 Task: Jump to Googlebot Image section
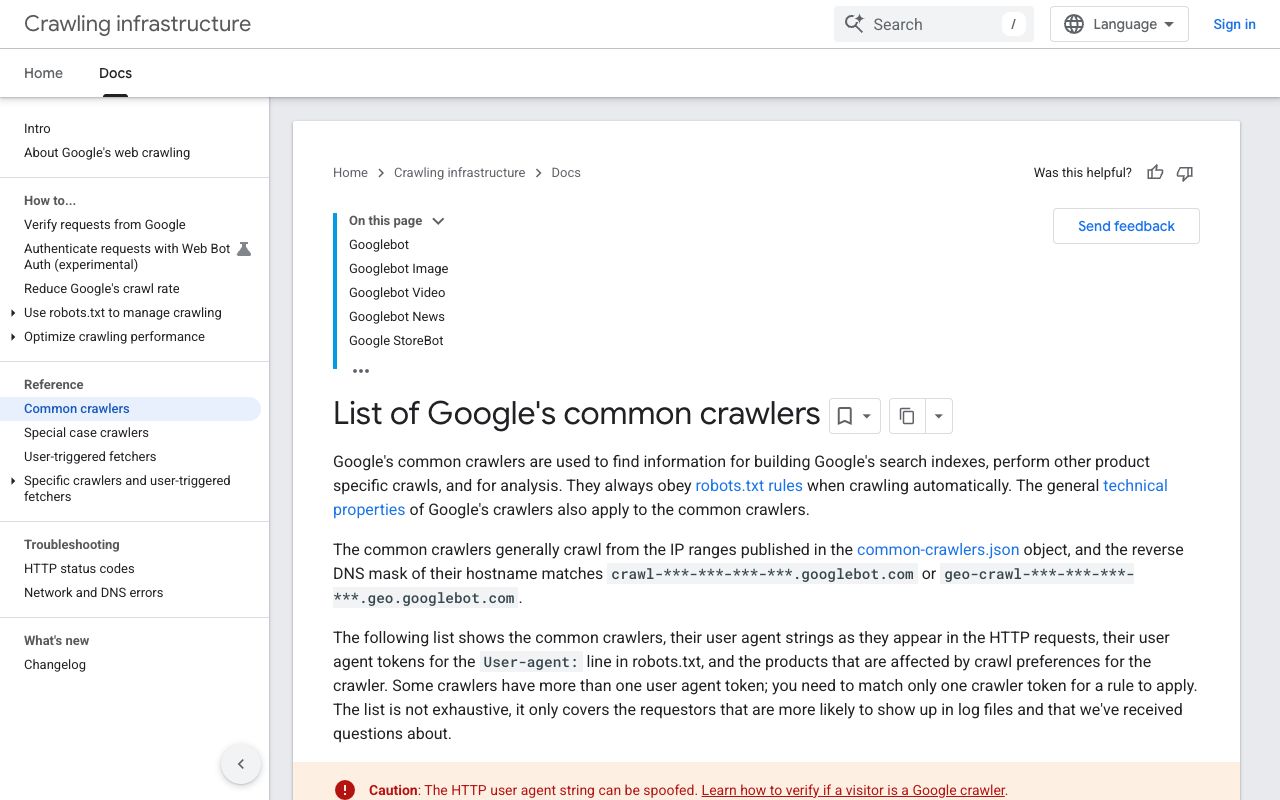[398, 269]
